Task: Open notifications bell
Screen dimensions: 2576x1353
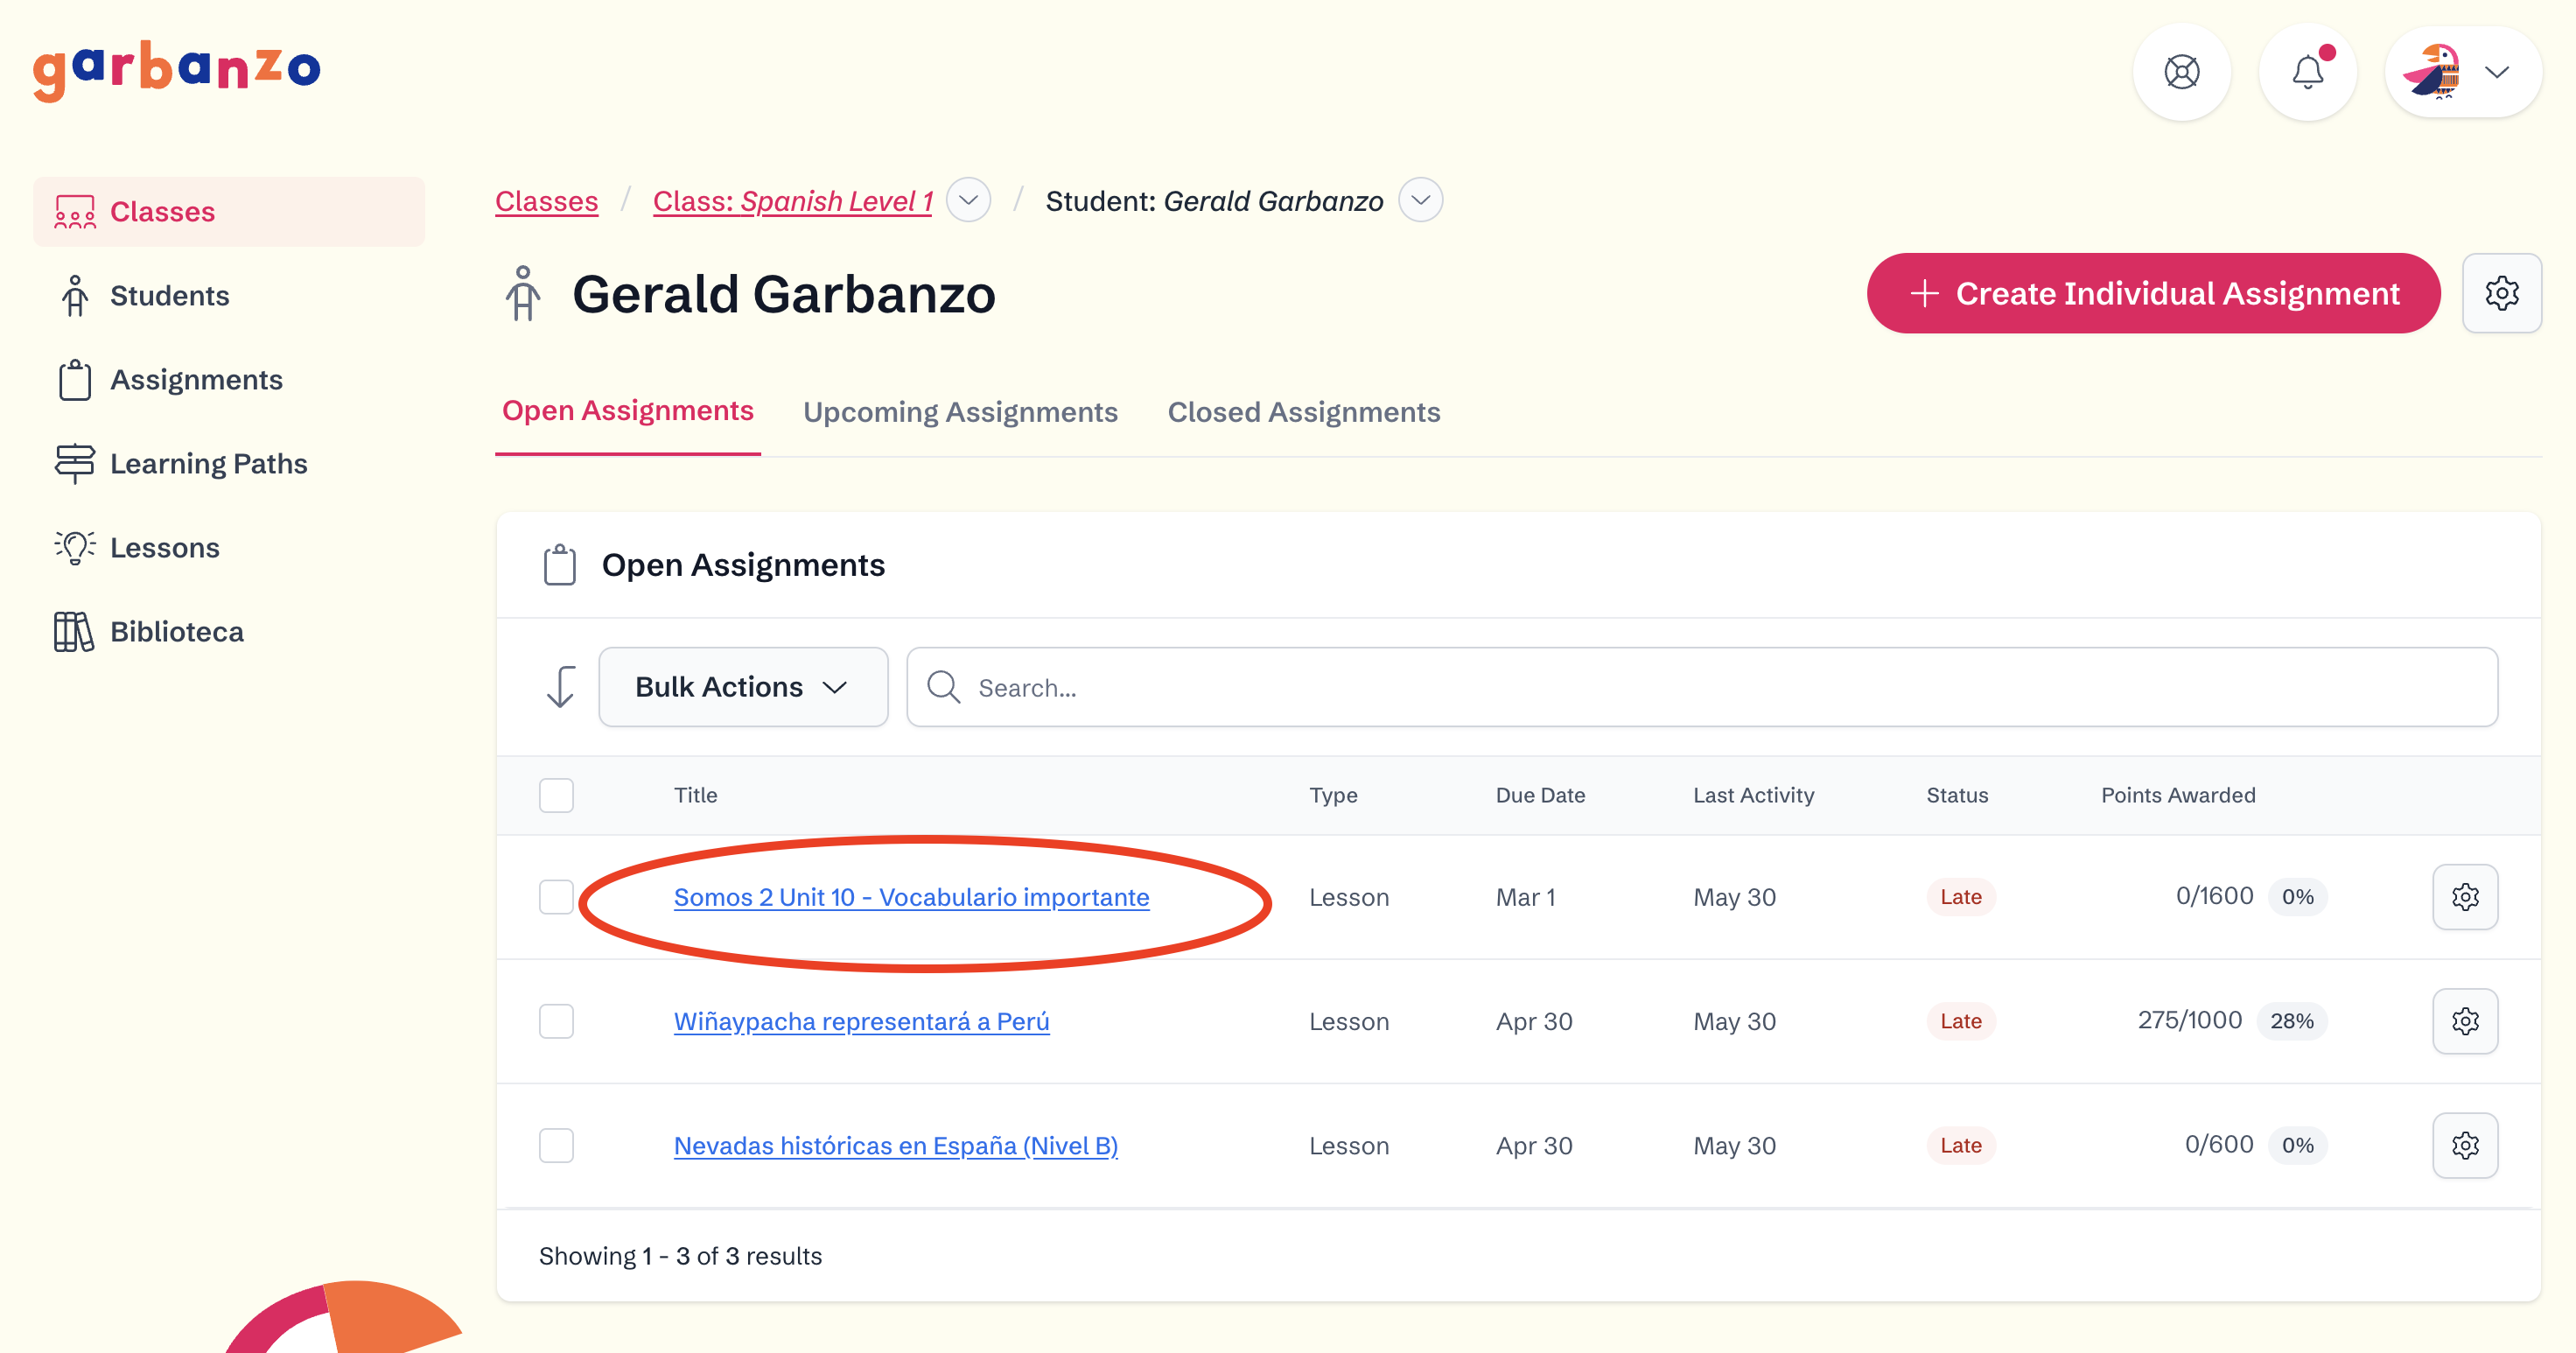Action: 2307,72
